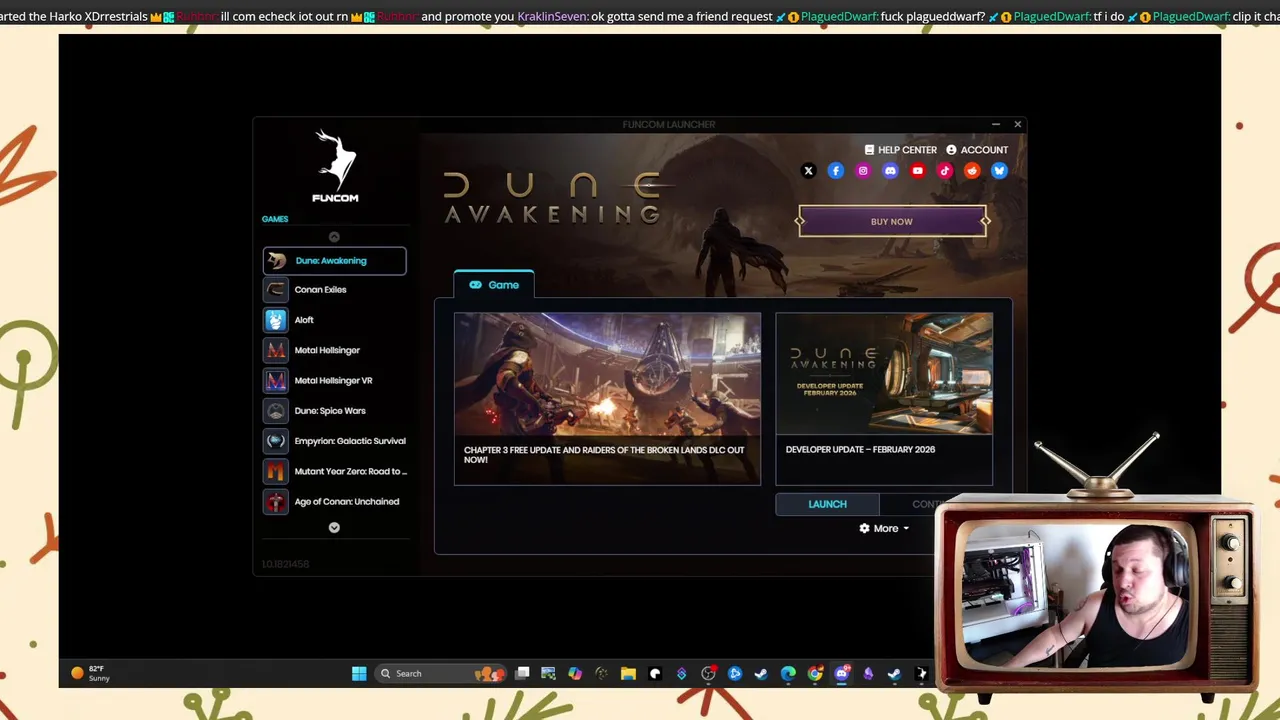Expand the More options dropdown

[884, 528]
